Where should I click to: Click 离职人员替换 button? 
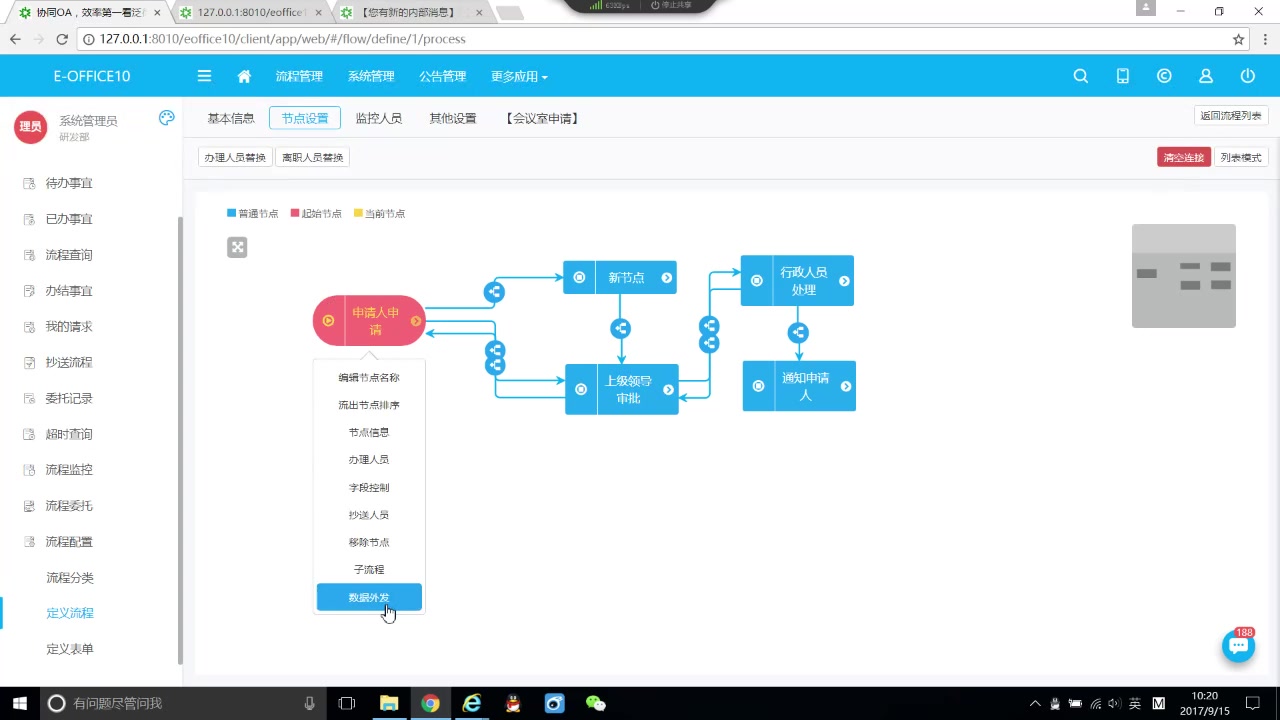point(312,157)
